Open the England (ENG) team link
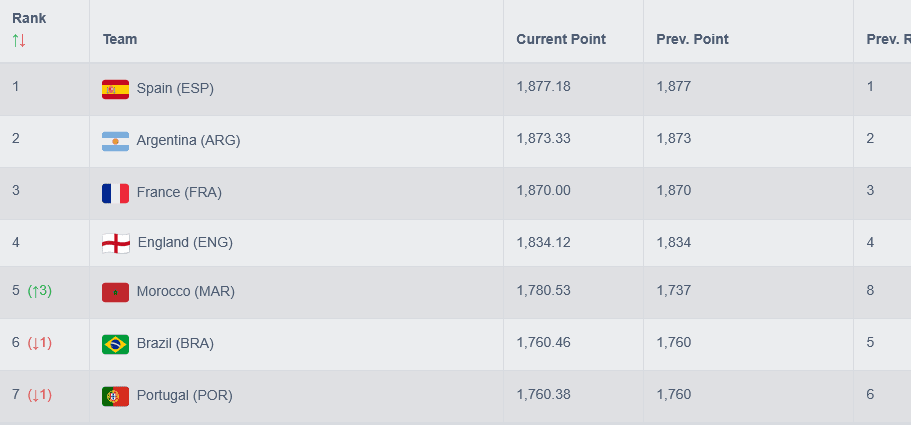This screenshot has height=425, width=911. pyautogui.click(x=185, y=242)
